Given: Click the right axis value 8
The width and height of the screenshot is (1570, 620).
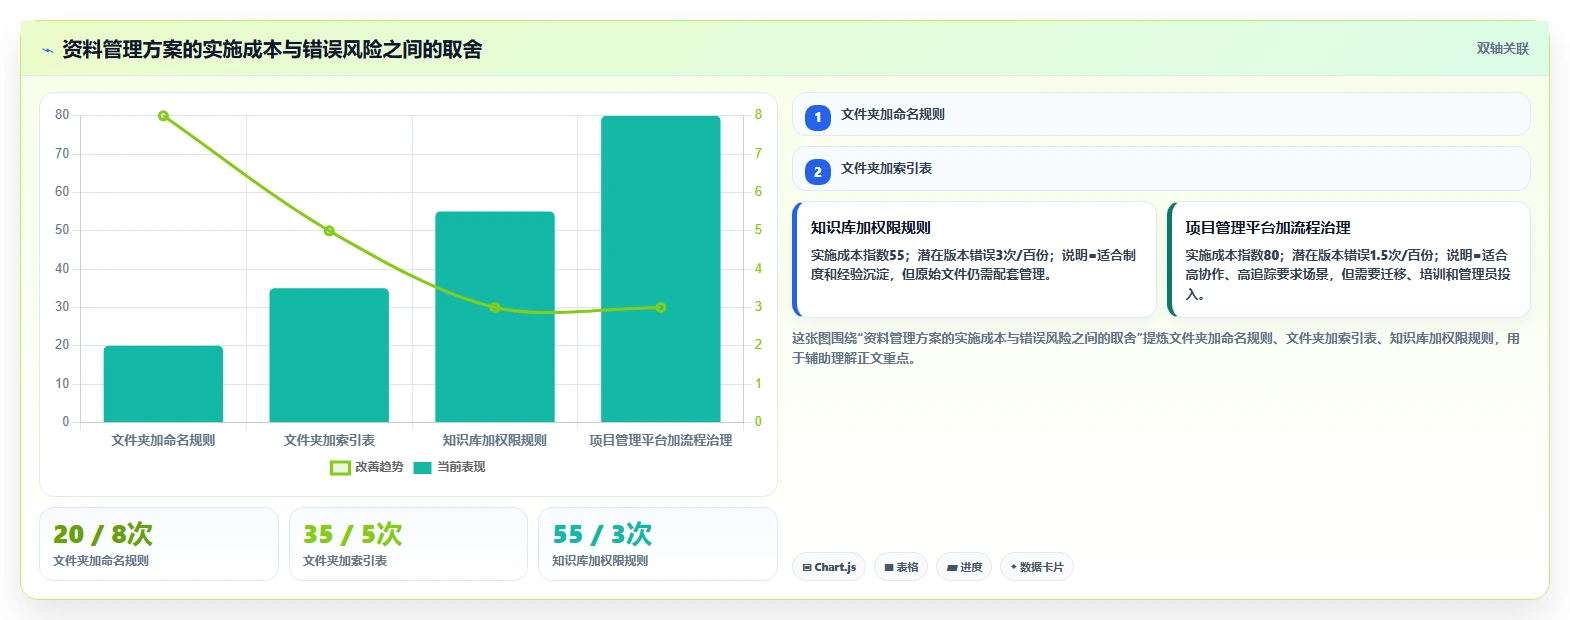Looking at the screenshot, I should (x=758, y=115).
